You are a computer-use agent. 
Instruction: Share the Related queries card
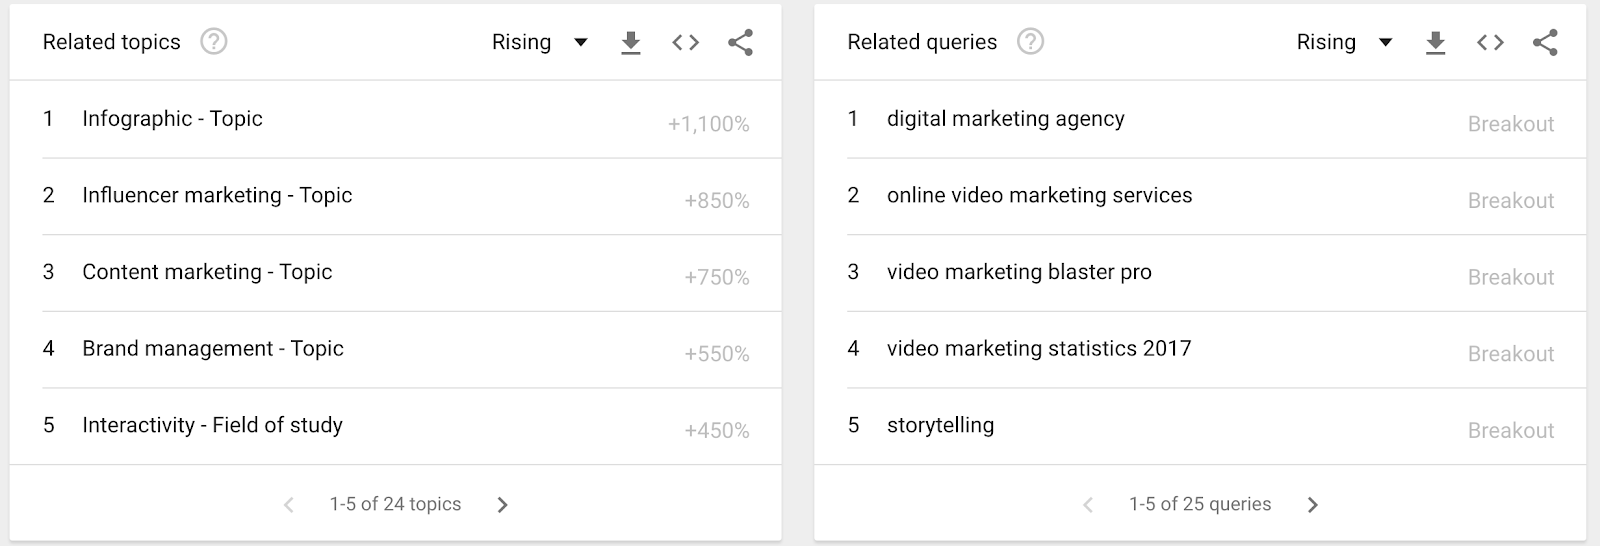point(1545,42)
